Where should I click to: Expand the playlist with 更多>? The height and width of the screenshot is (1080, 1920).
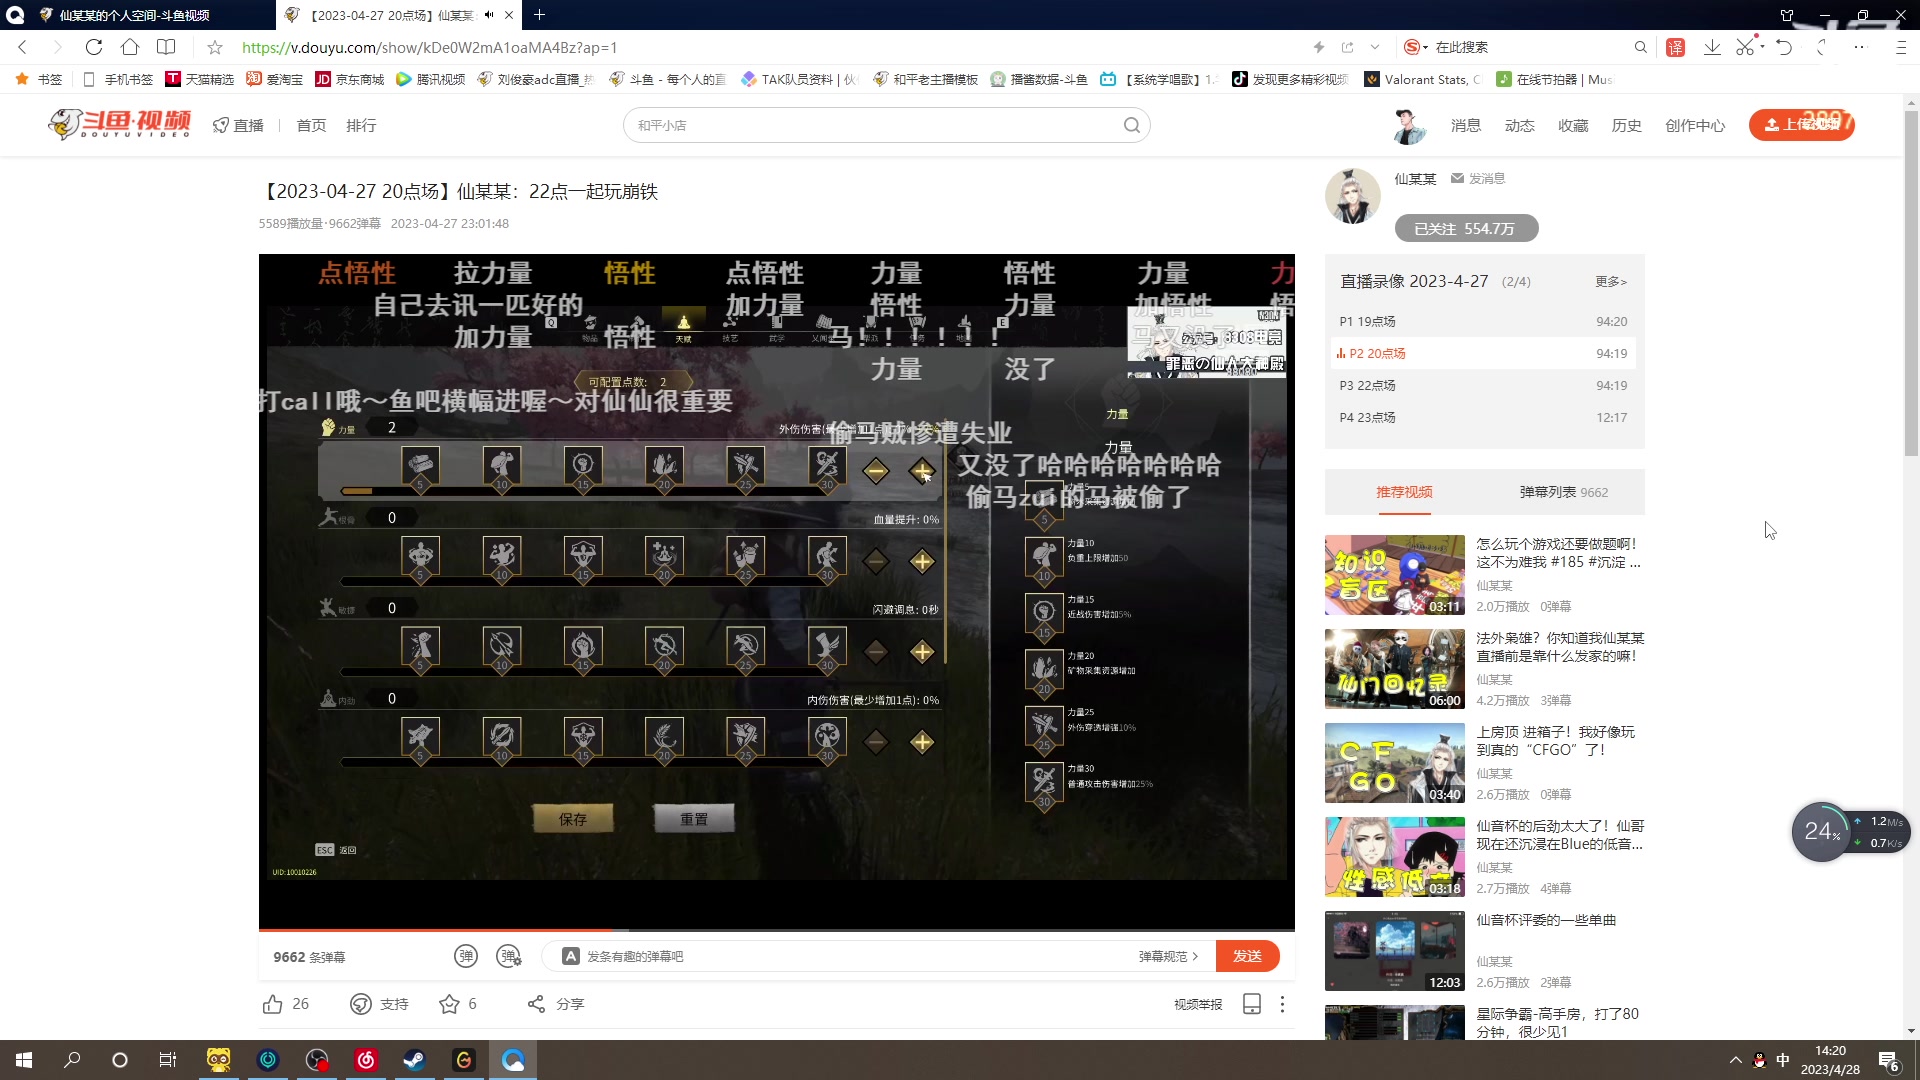[1610, 281]
